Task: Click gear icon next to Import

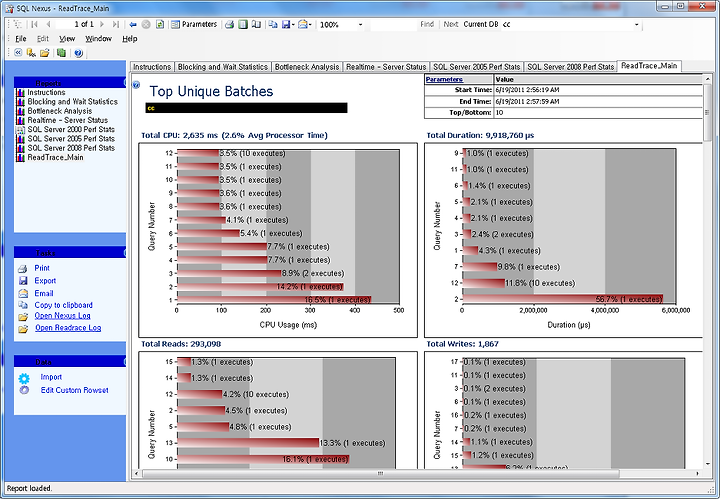Action: tap(24, 378)
